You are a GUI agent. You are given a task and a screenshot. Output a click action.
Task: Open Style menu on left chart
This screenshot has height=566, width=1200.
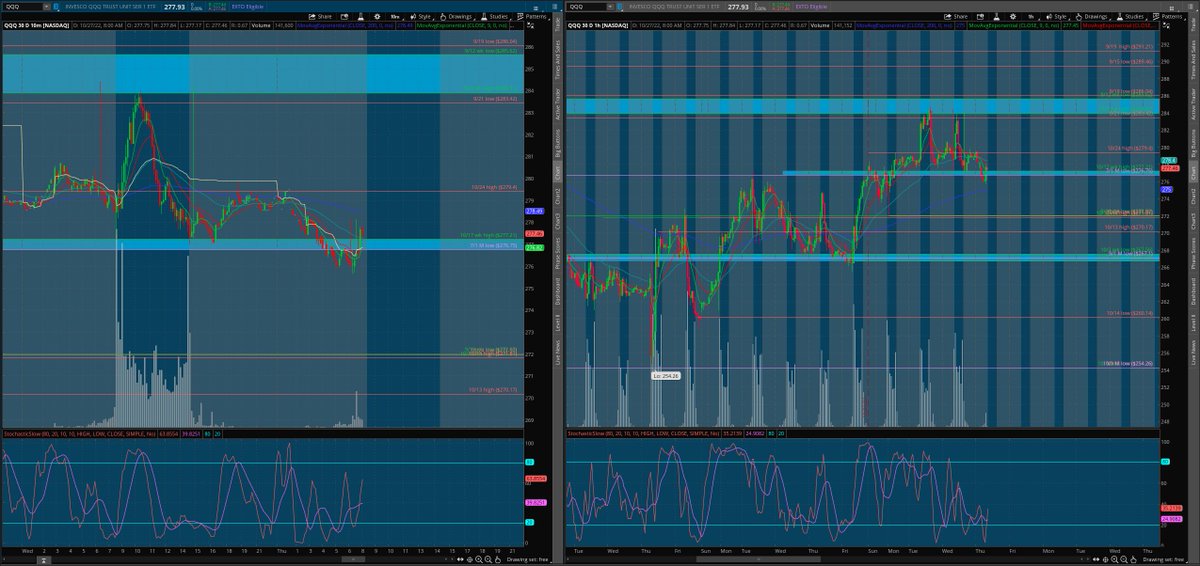pos(424,16)
